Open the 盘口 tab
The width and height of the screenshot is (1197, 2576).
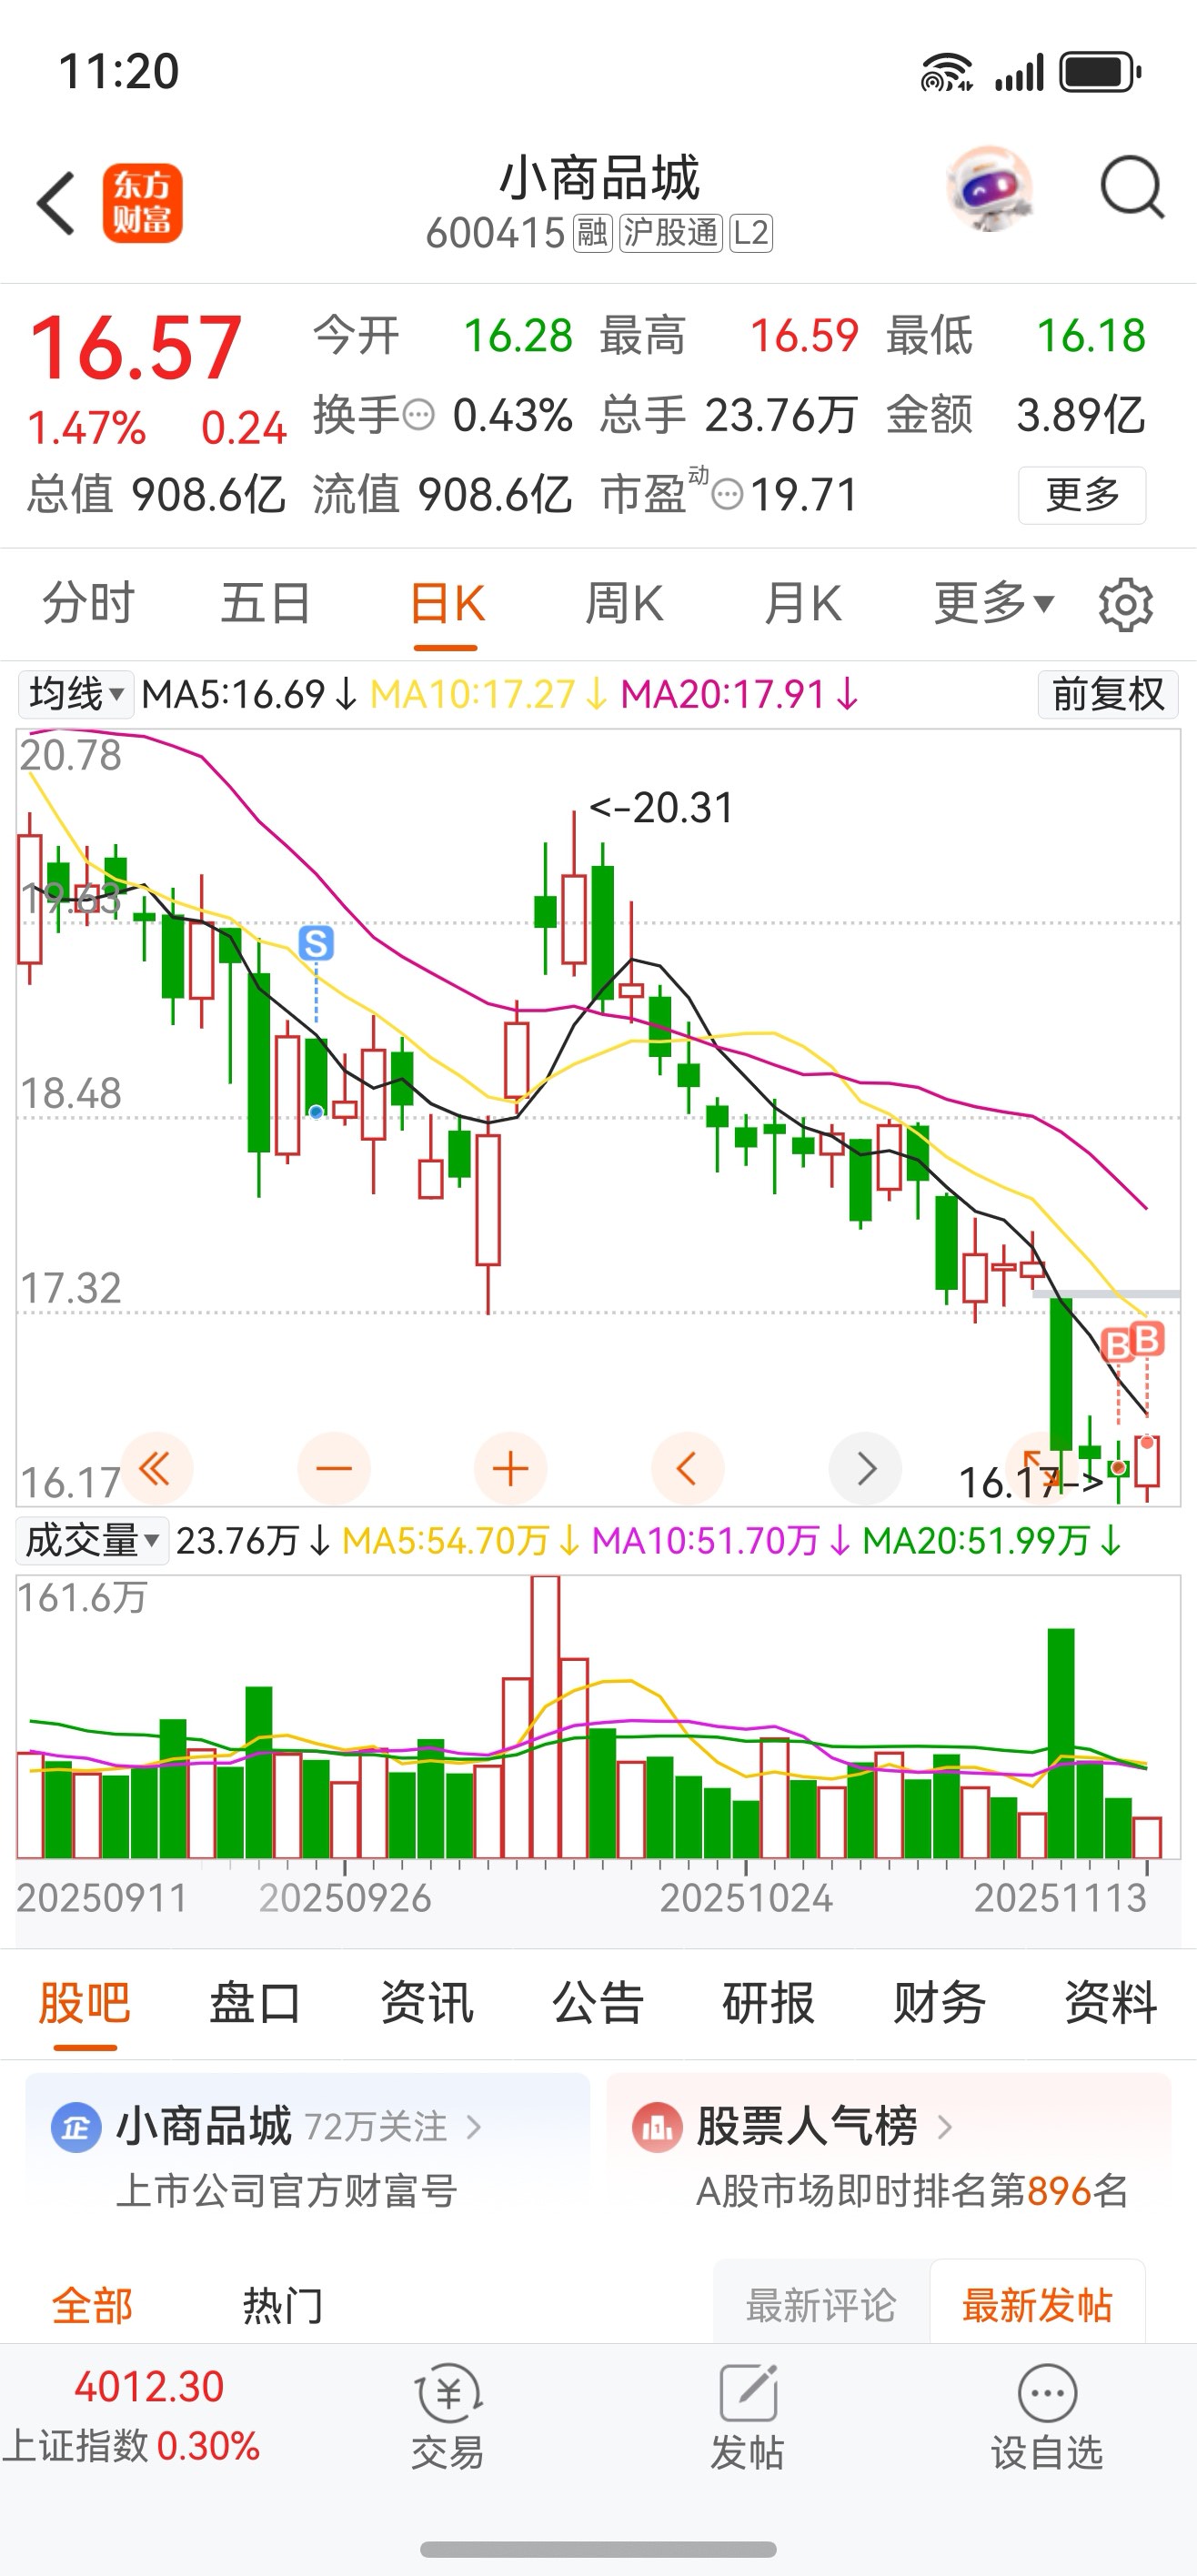coord(255,2003)
